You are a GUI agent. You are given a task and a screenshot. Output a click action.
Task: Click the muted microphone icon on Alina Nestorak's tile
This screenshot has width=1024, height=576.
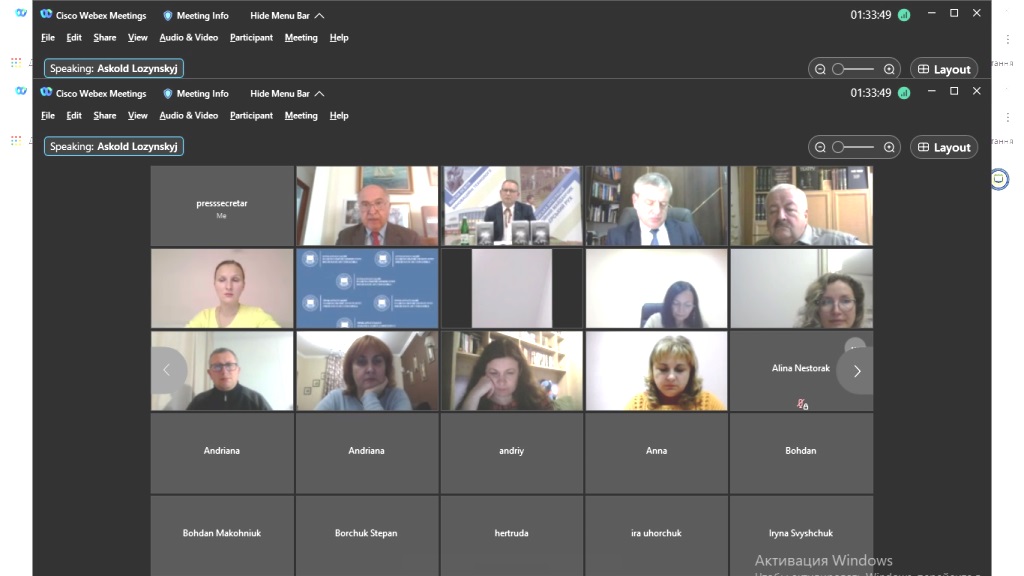coord(801,405)
